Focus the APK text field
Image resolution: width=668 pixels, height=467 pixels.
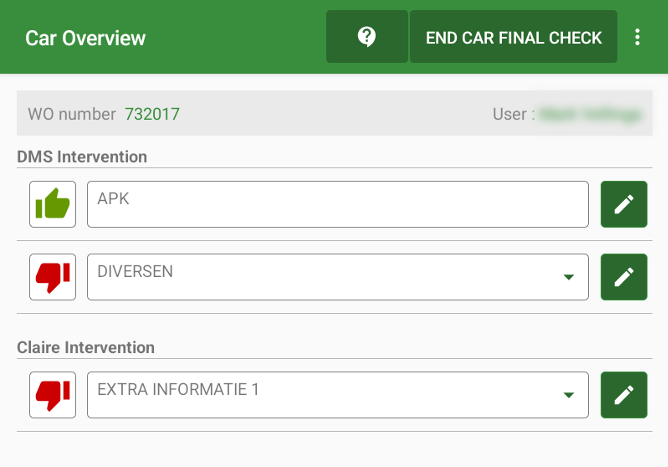tap(338, 204)
